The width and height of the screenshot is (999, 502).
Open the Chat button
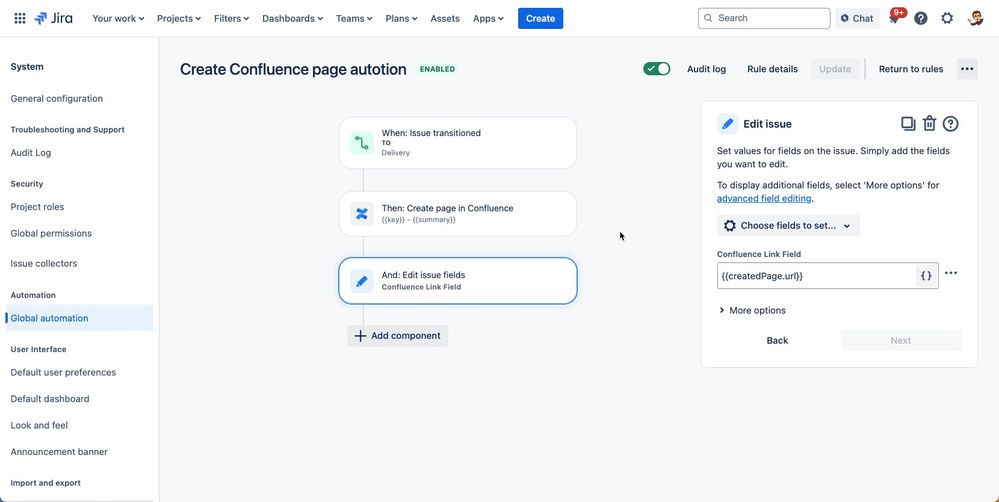click(x=857, y=18)
